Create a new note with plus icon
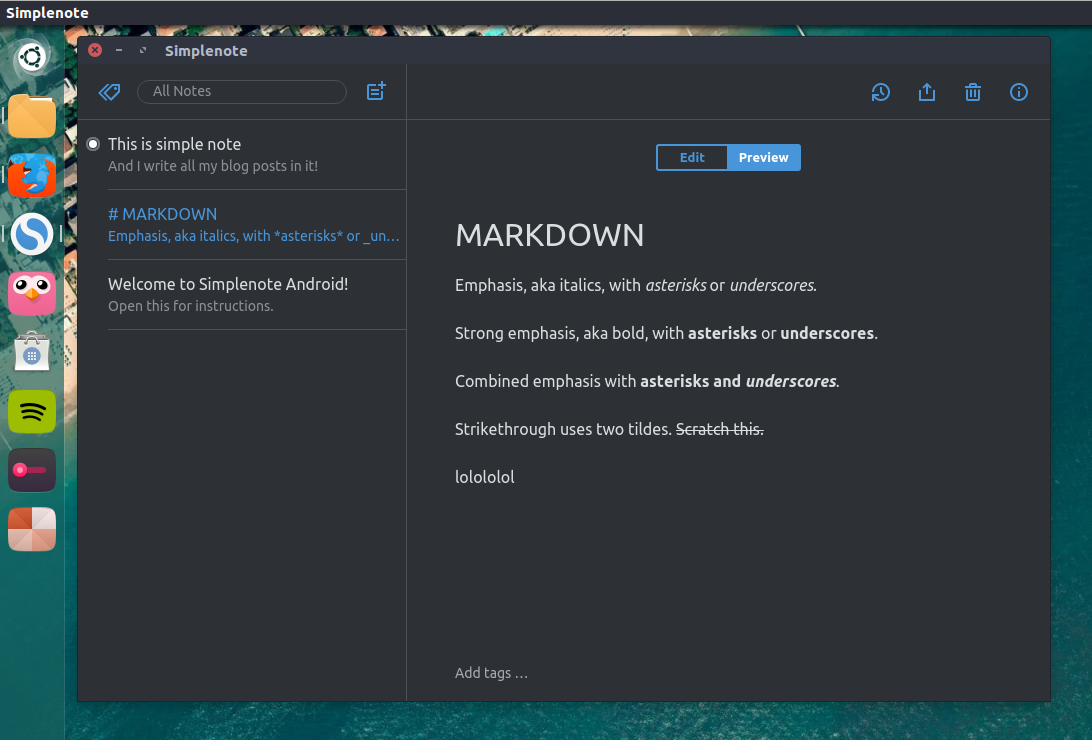The image size is (1092, 740). [x=376, y=91]
